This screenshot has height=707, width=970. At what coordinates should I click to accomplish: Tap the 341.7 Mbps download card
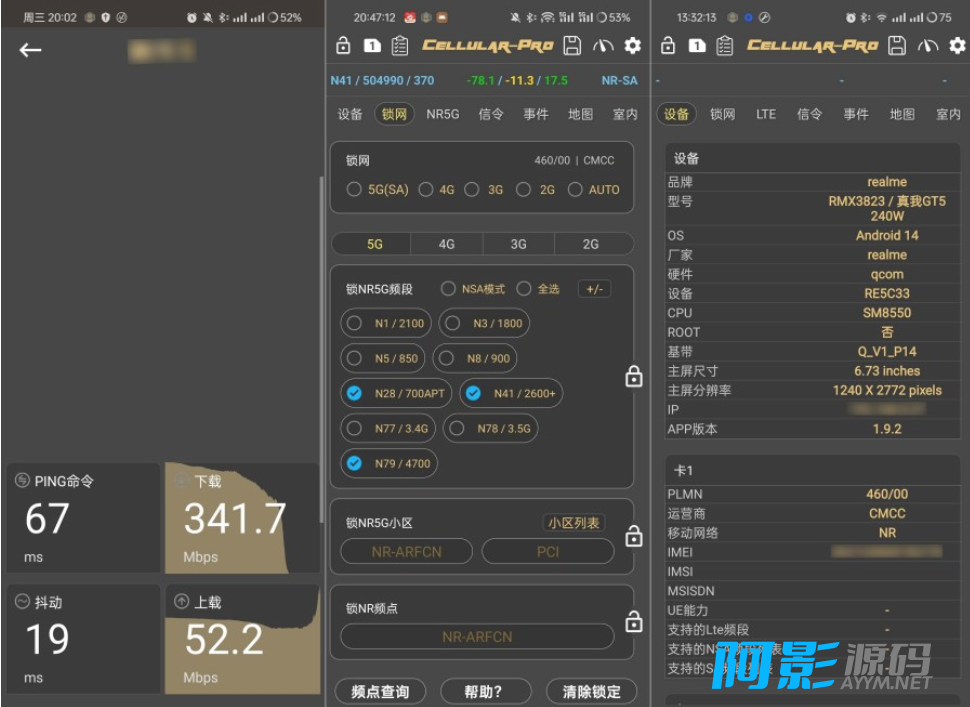[242, 517]
